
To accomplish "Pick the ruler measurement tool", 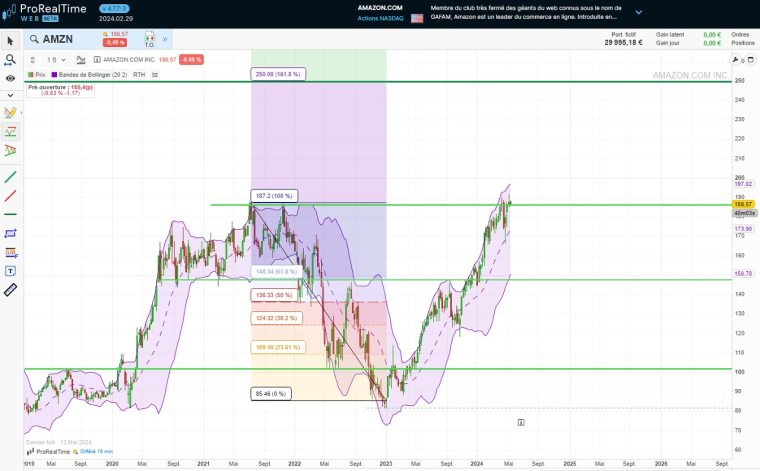I will 10,290.
